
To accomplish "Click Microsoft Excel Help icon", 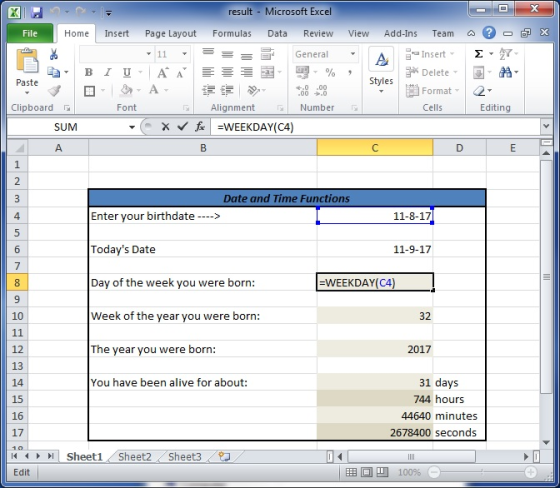I will click(489, 33).
